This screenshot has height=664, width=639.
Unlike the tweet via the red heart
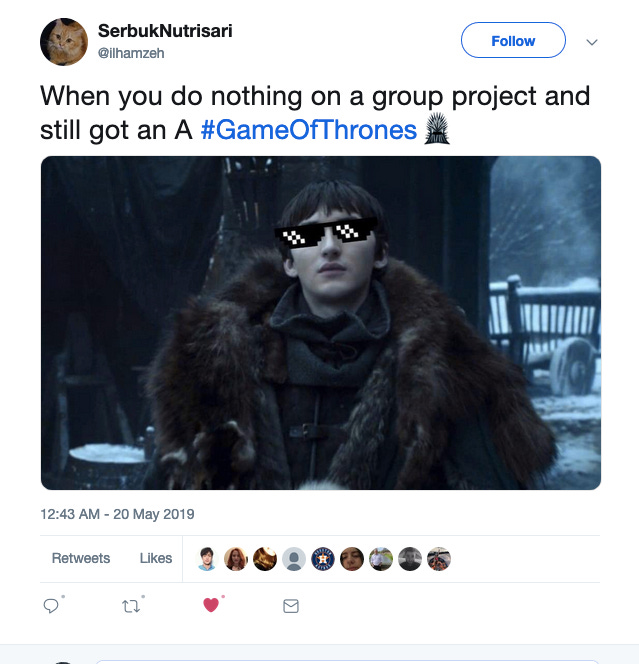tap(211, 605)
